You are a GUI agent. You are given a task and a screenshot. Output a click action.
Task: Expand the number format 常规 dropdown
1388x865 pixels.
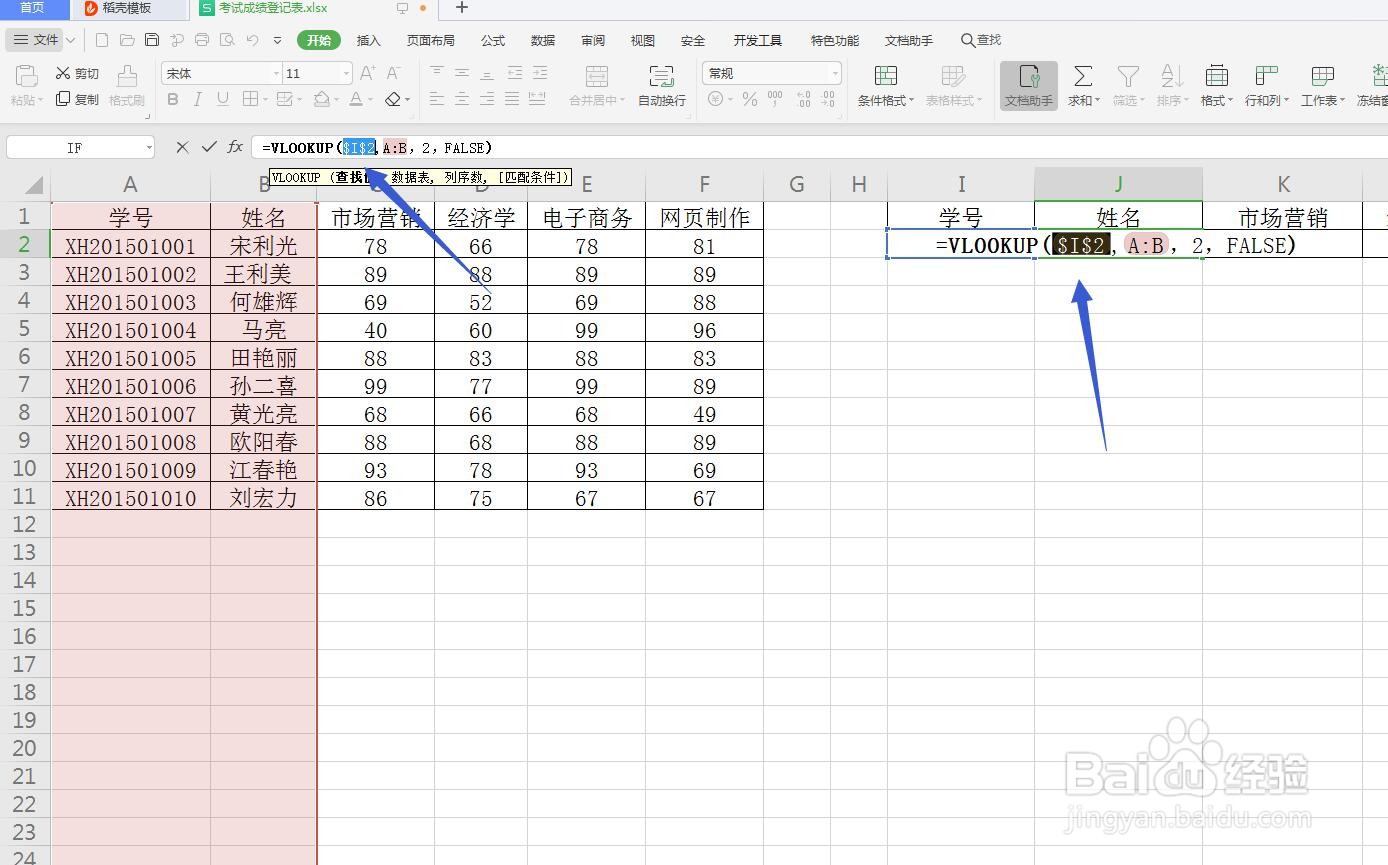point(835,74)
